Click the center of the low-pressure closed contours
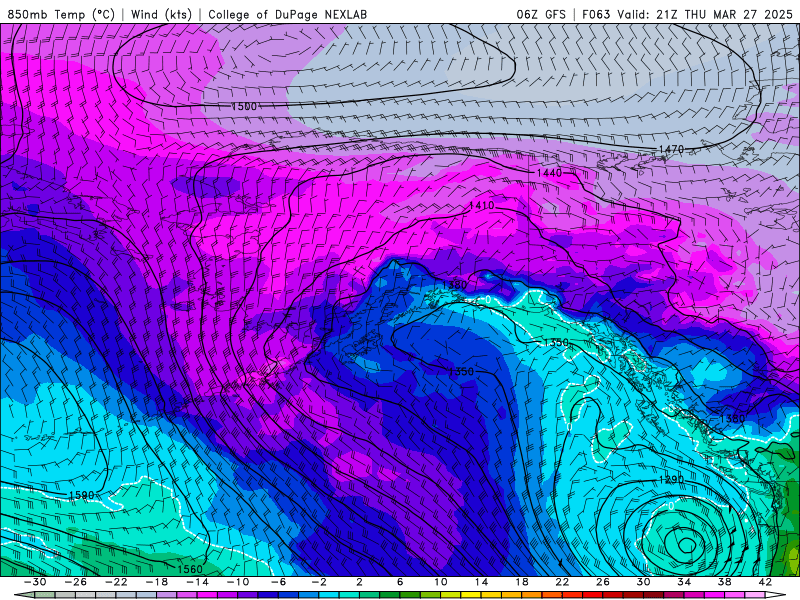 687,546
